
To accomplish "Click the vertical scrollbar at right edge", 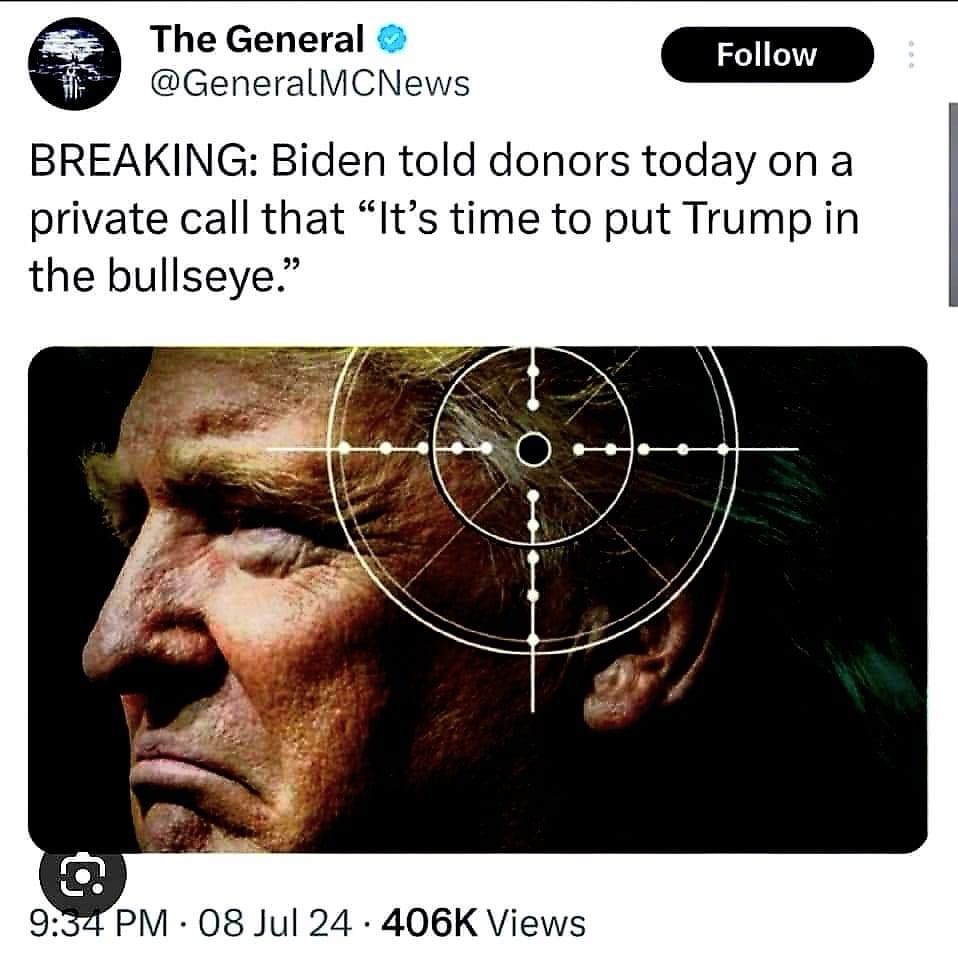I will 952,204.
